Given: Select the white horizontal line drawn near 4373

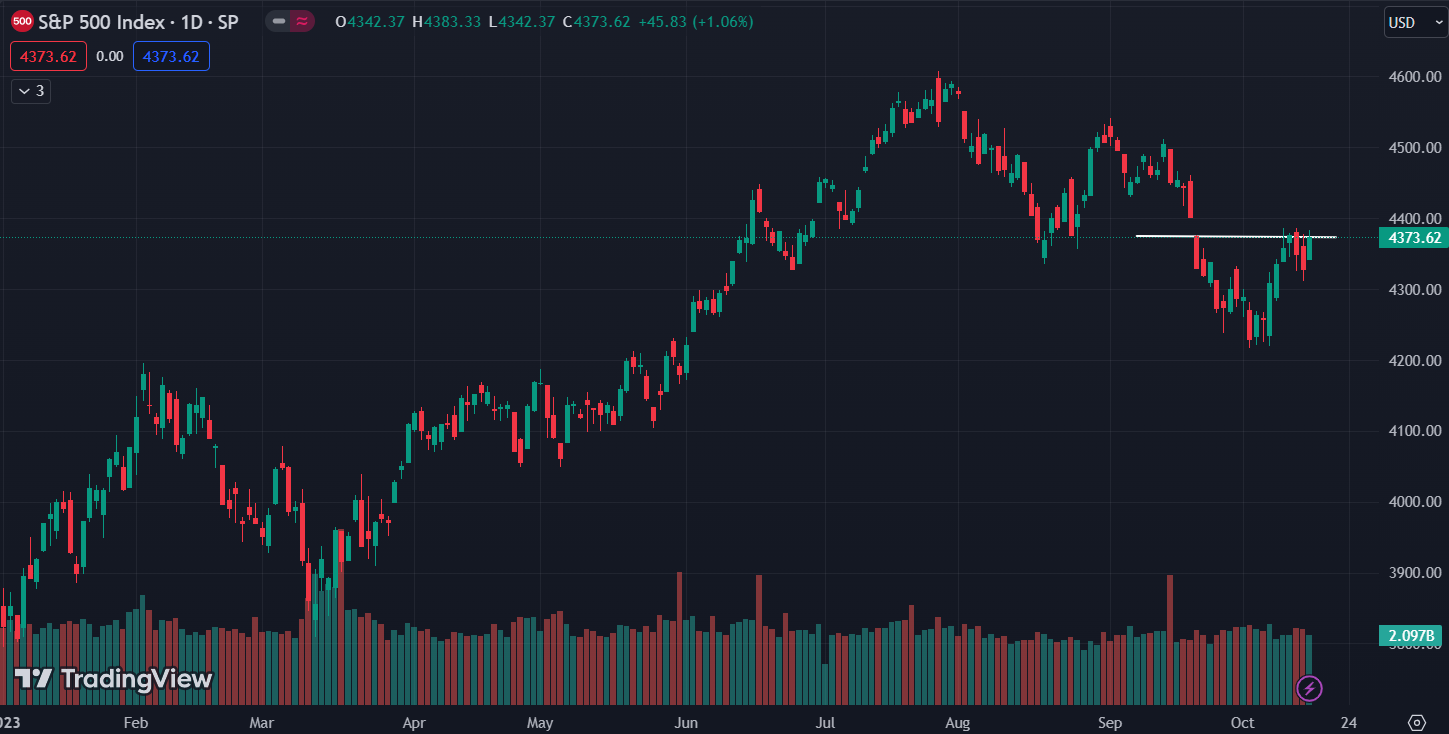Looking at the screenshot, I should [x=1236, y=237].
